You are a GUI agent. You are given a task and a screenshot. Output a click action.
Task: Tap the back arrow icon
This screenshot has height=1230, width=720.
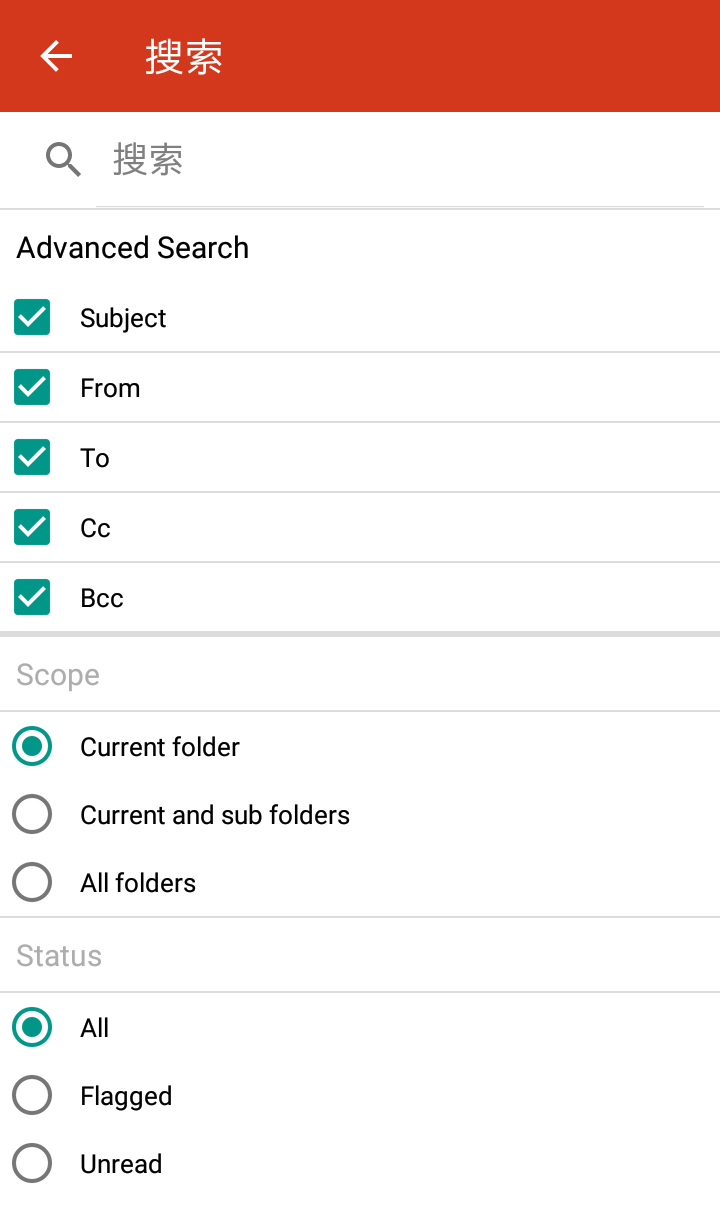click(x=56, y=56)
